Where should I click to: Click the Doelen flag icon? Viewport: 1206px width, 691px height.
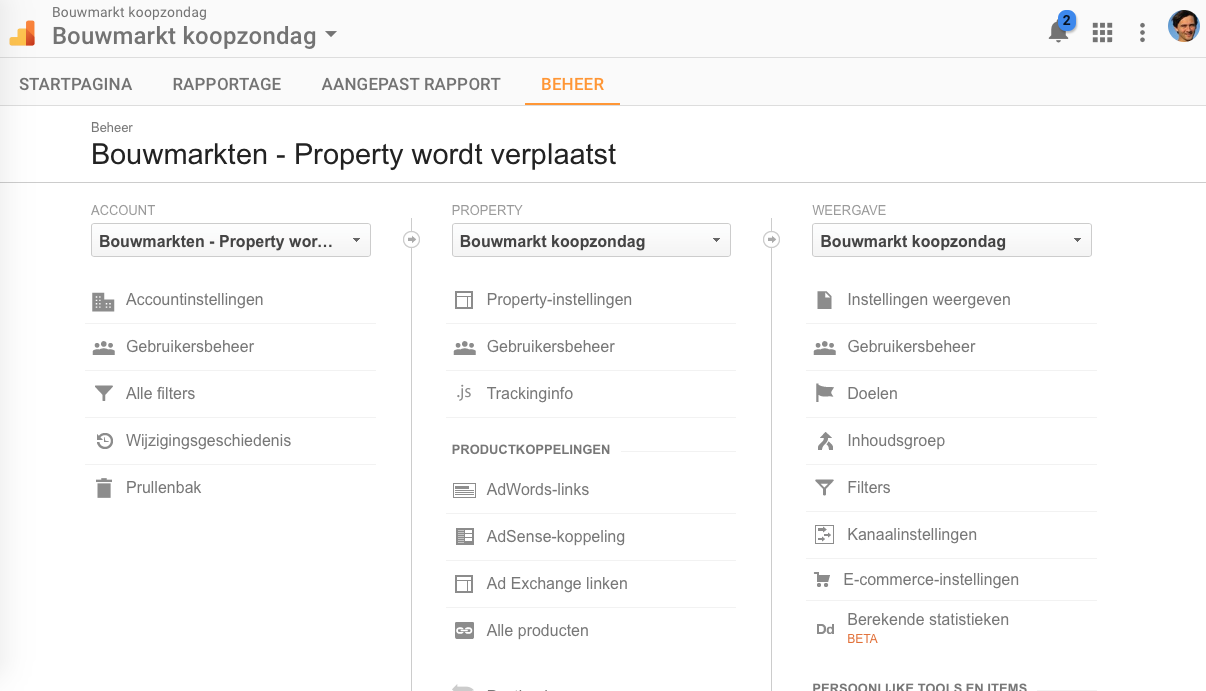click(824, 394)
